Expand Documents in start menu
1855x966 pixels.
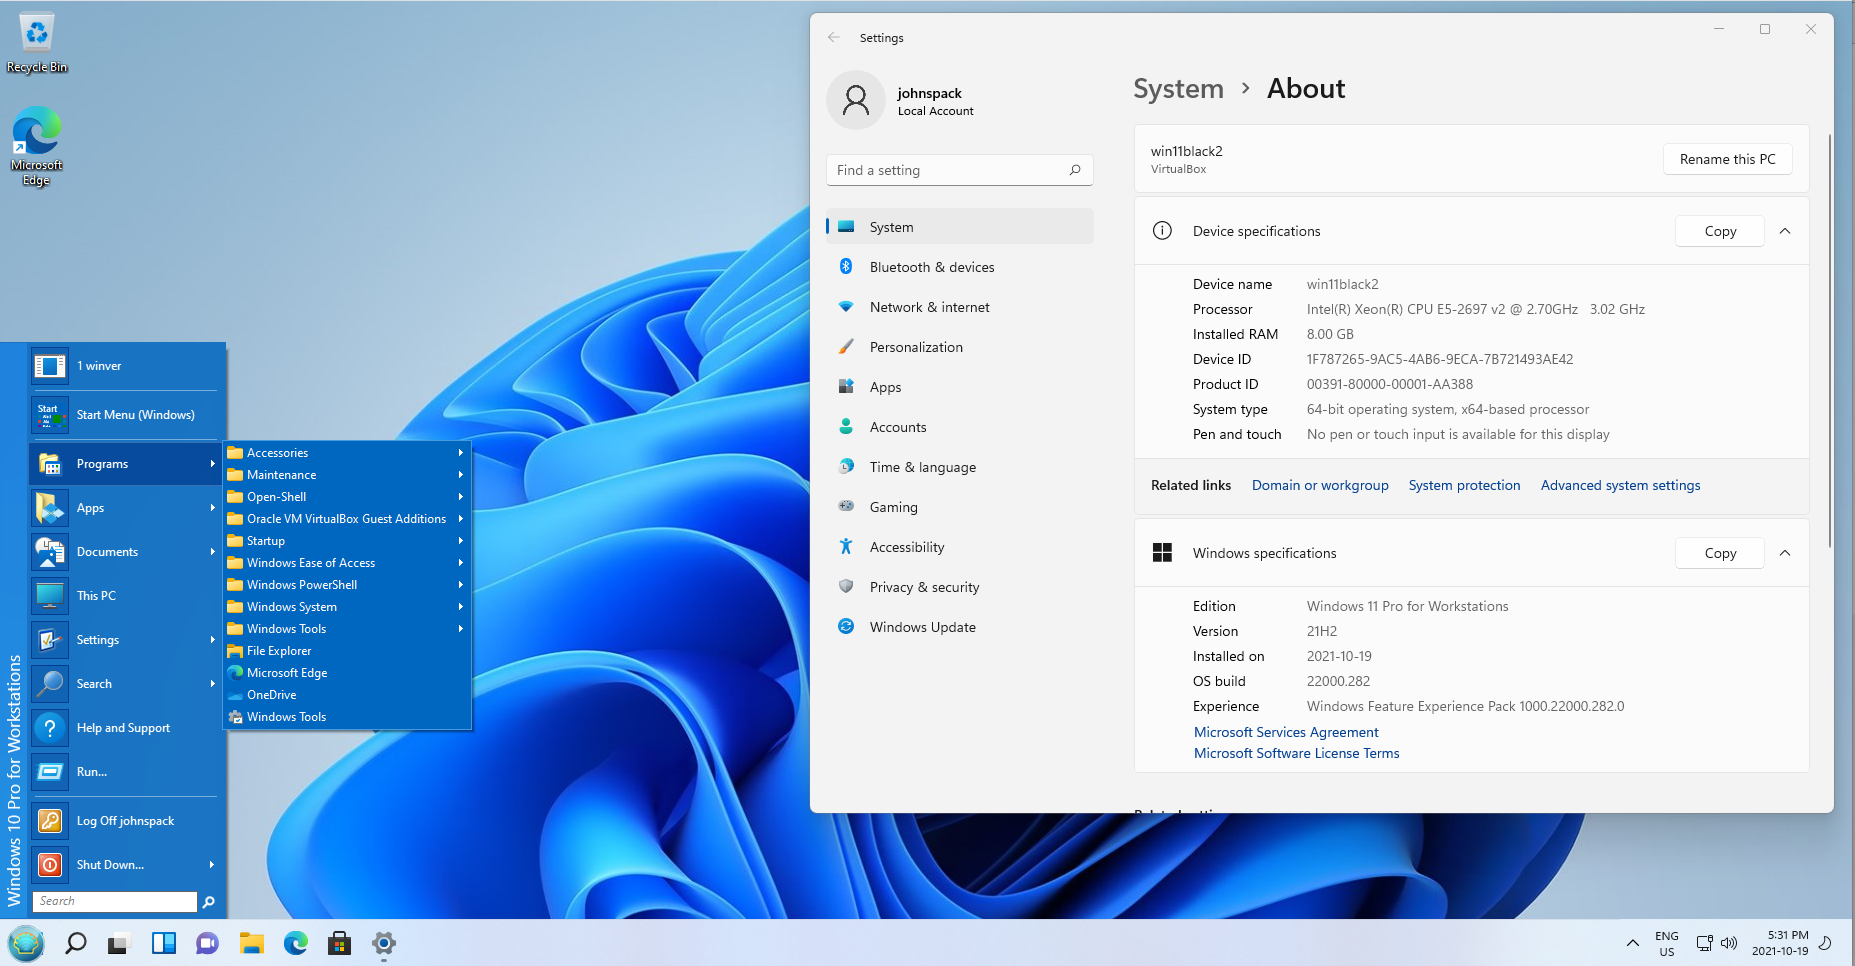(x=124, y=552)
